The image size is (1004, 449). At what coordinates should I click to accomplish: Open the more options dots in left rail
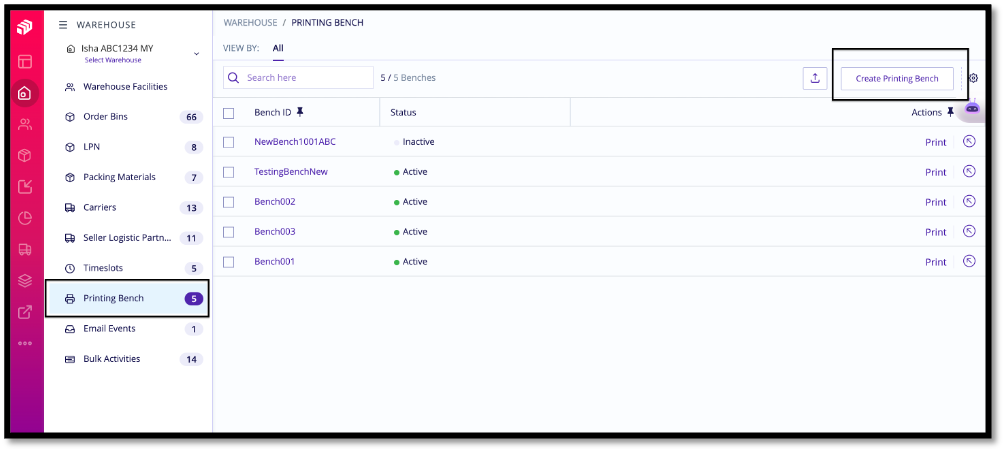24,343
